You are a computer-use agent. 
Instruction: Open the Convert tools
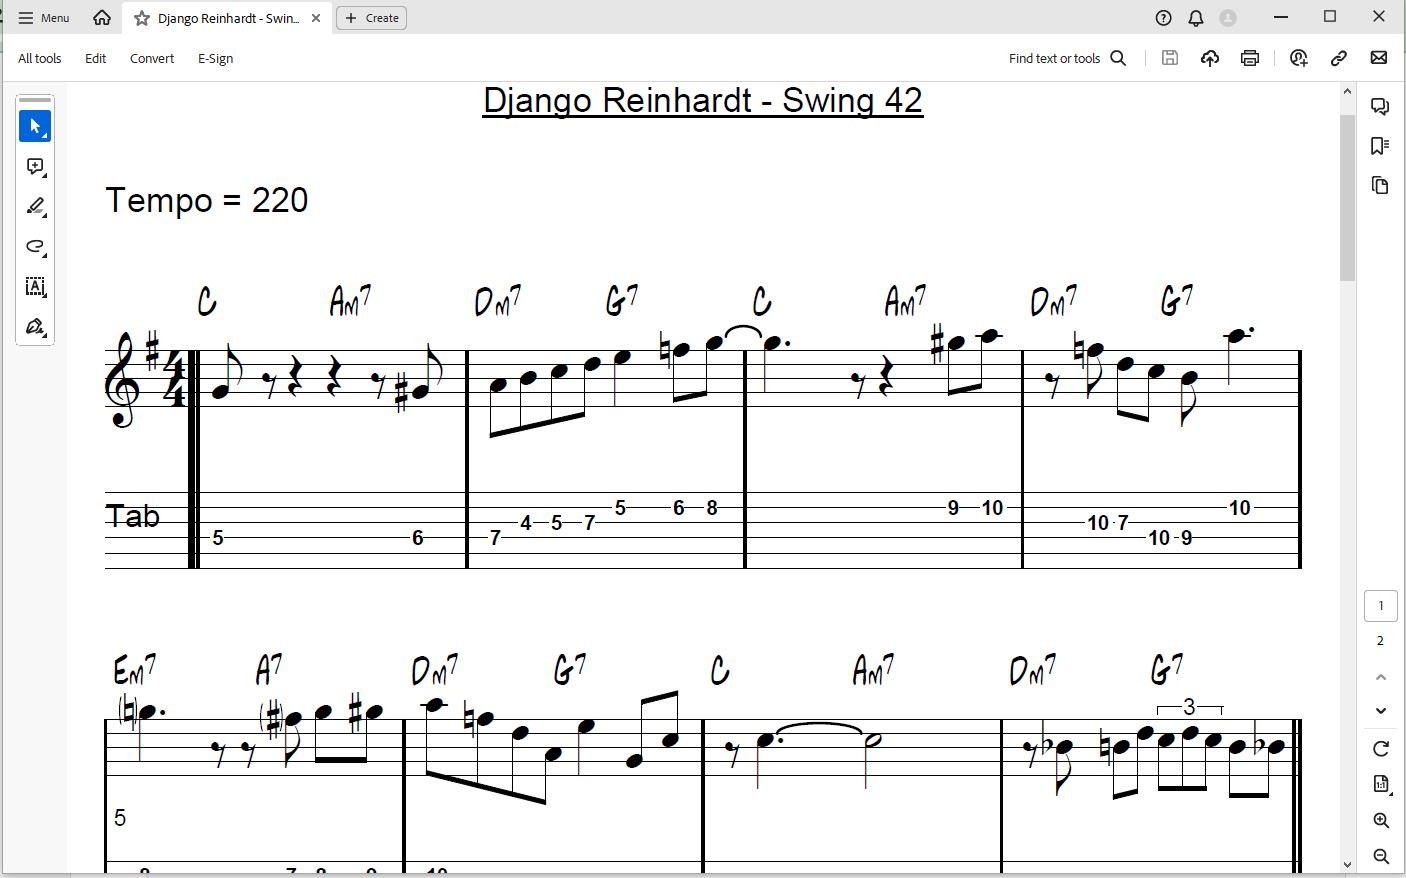click(x=152, y=58)
